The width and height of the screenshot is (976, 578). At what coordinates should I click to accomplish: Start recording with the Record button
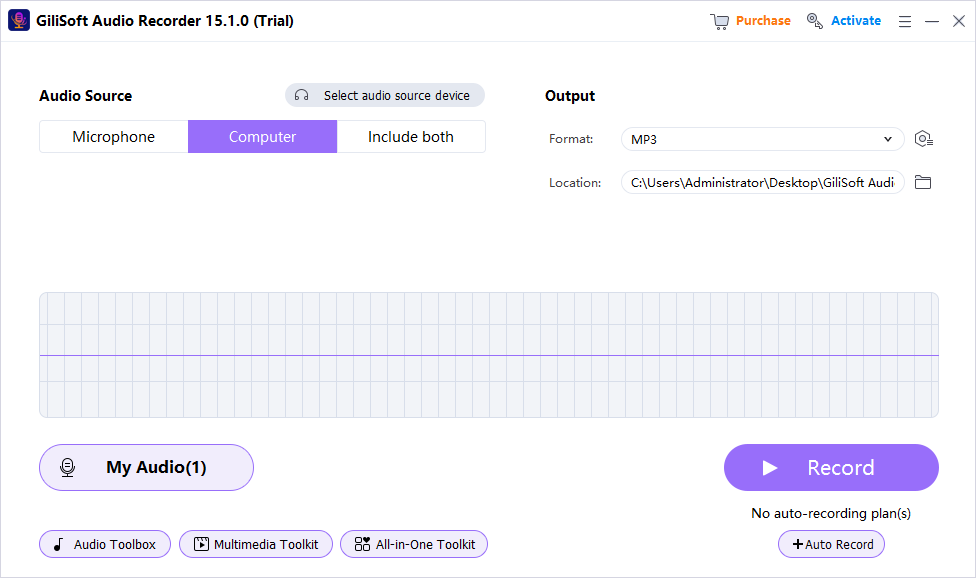pyautogui.click(x=831, y=467)
